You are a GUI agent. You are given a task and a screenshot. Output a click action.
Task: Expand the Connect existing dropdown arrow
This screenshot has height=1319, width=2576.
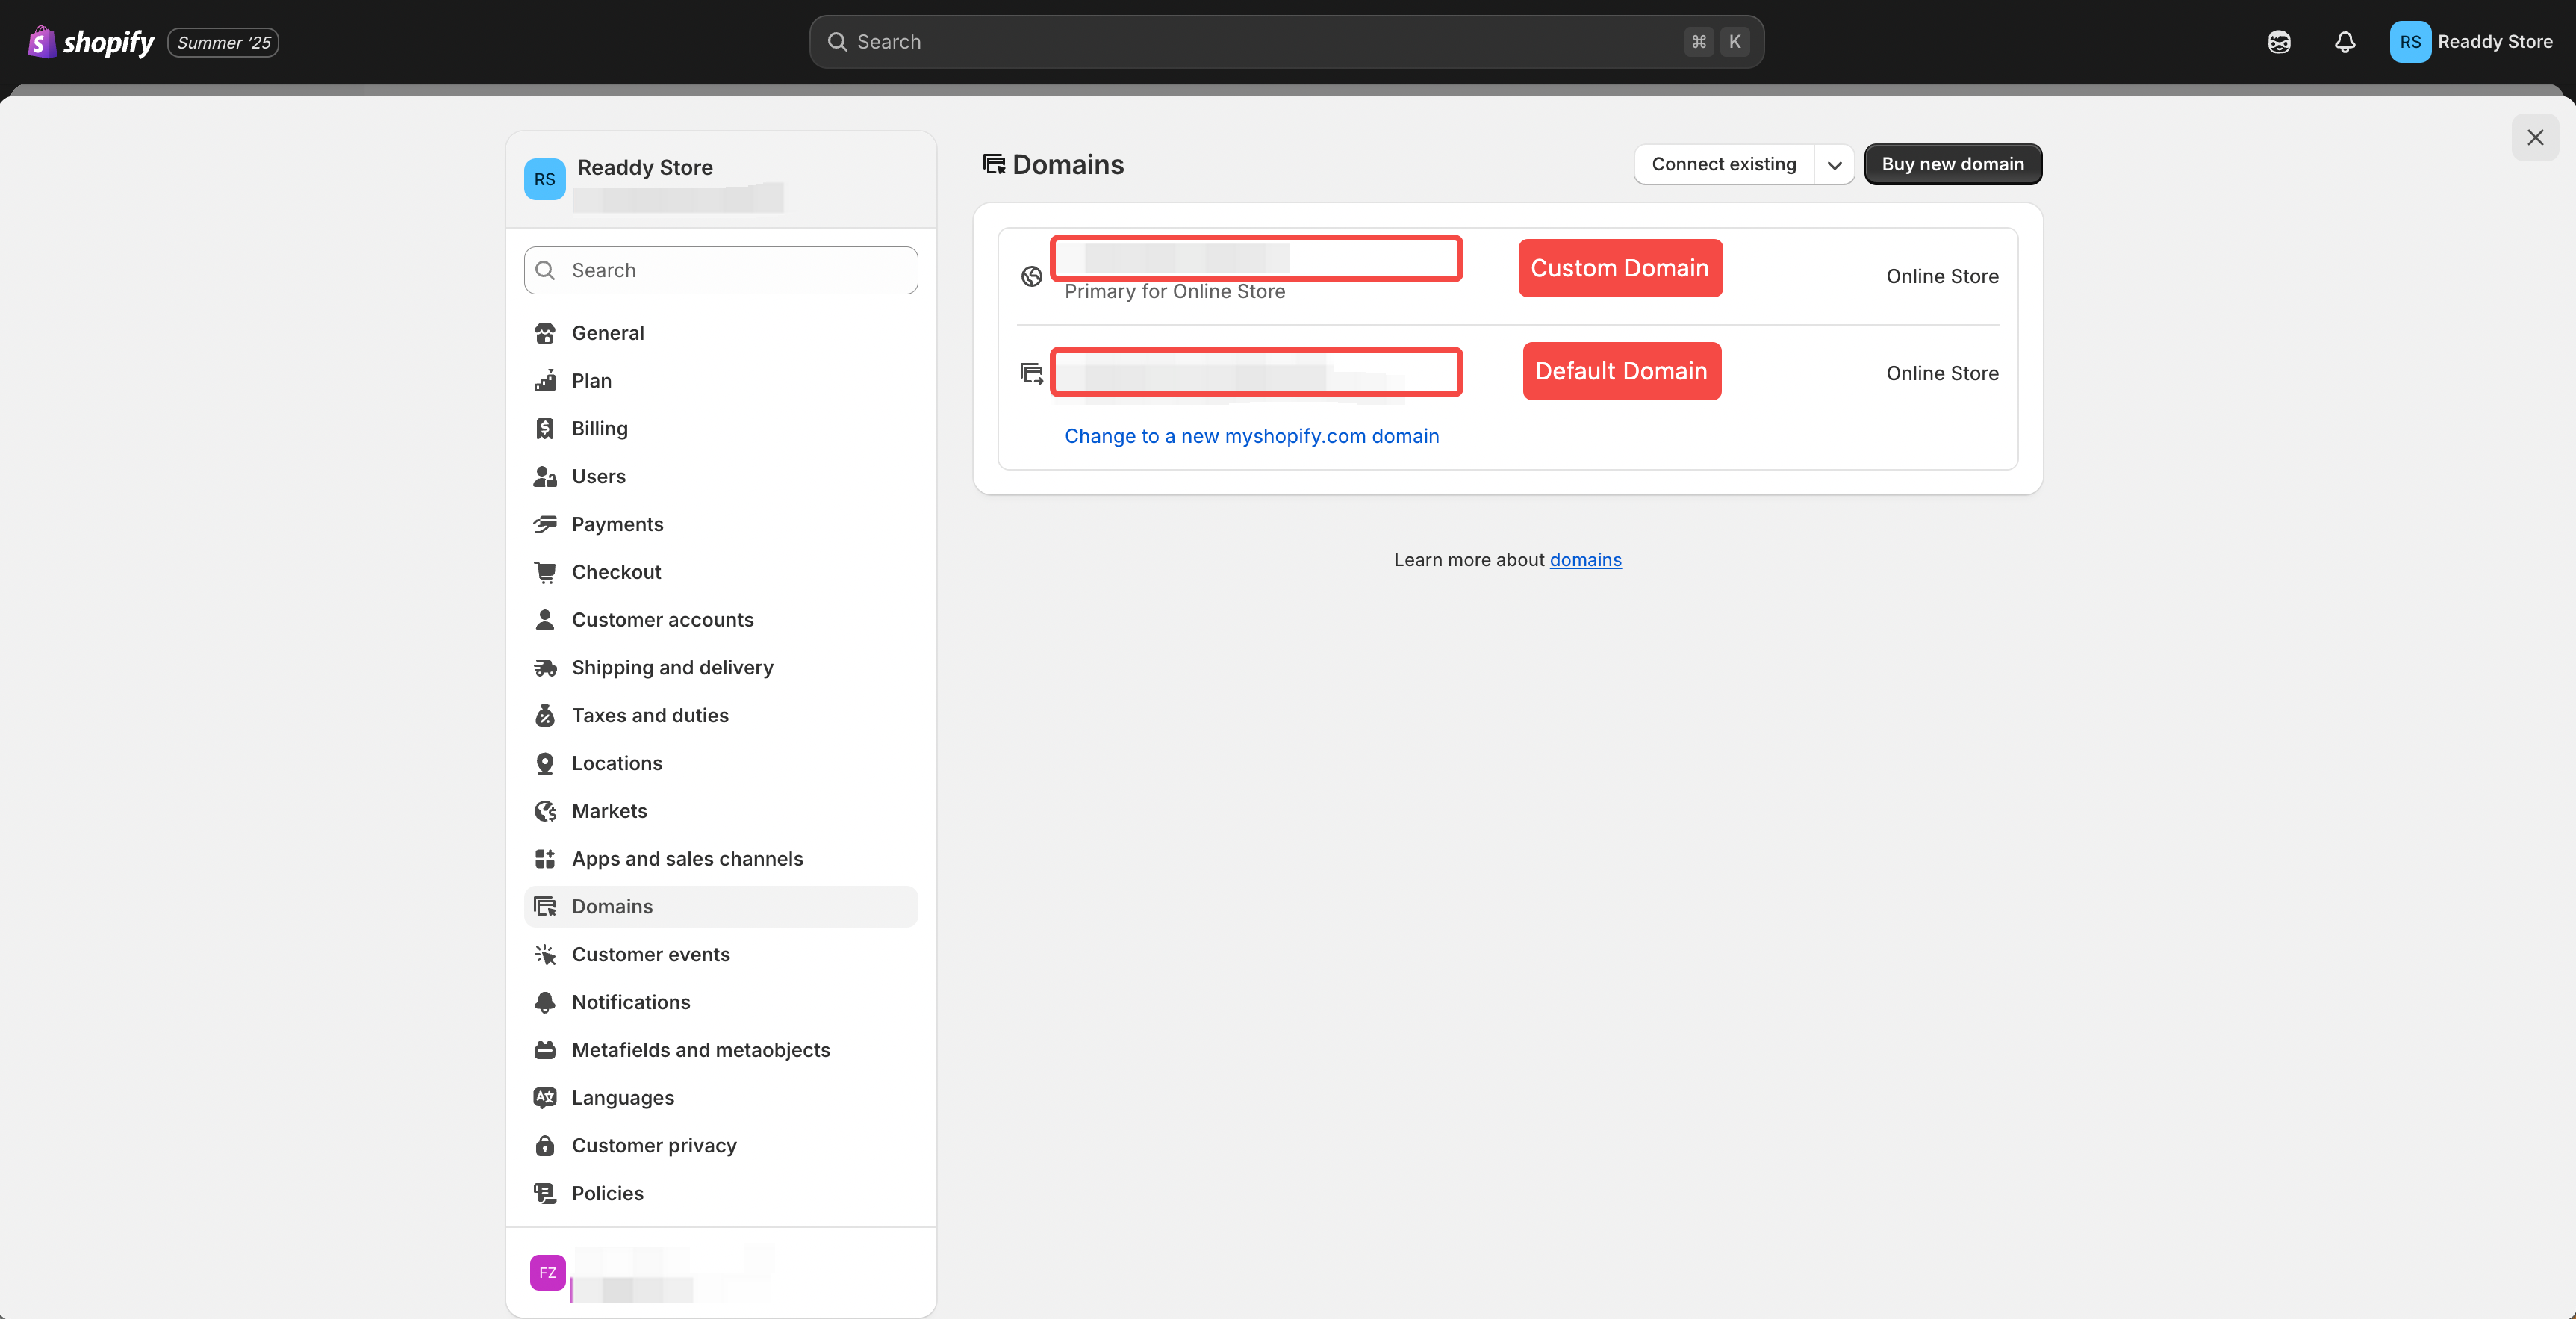coord(1834,165)
